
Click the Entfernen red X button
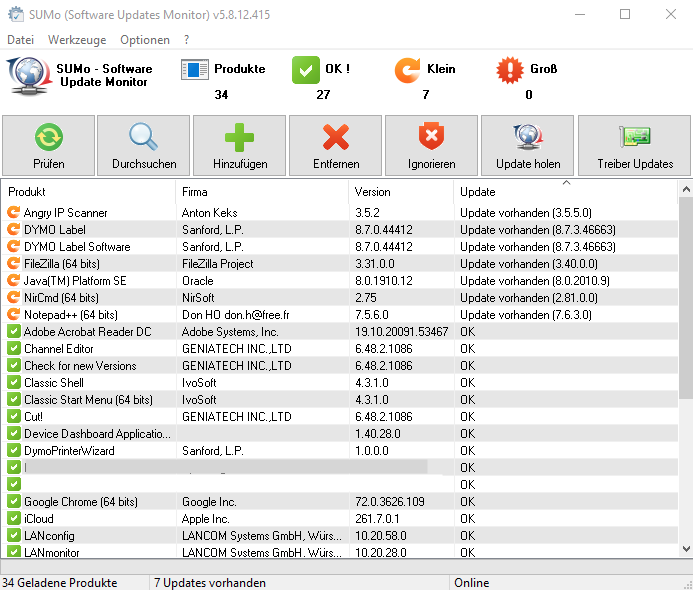click(x=335, y=146)
